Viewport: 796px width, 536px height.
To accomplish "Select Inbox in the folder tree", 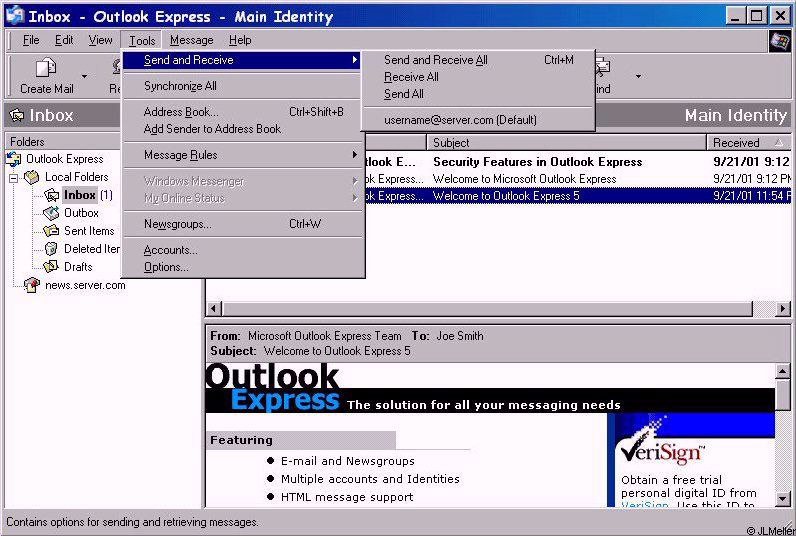I will 80,195.
